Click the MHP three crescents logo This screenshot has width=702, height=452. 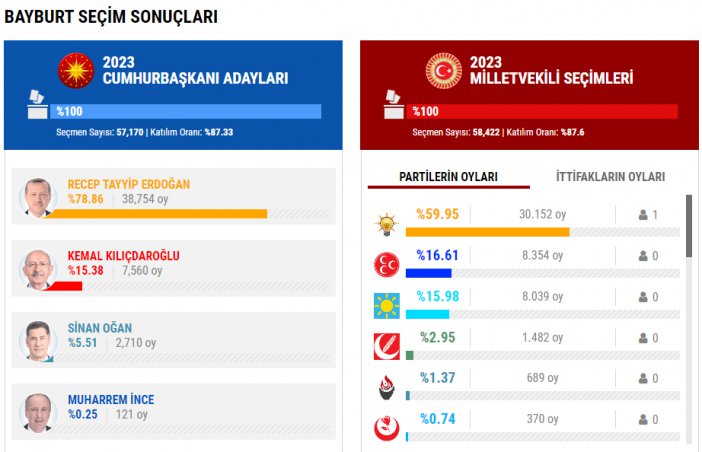coord(385,264)
